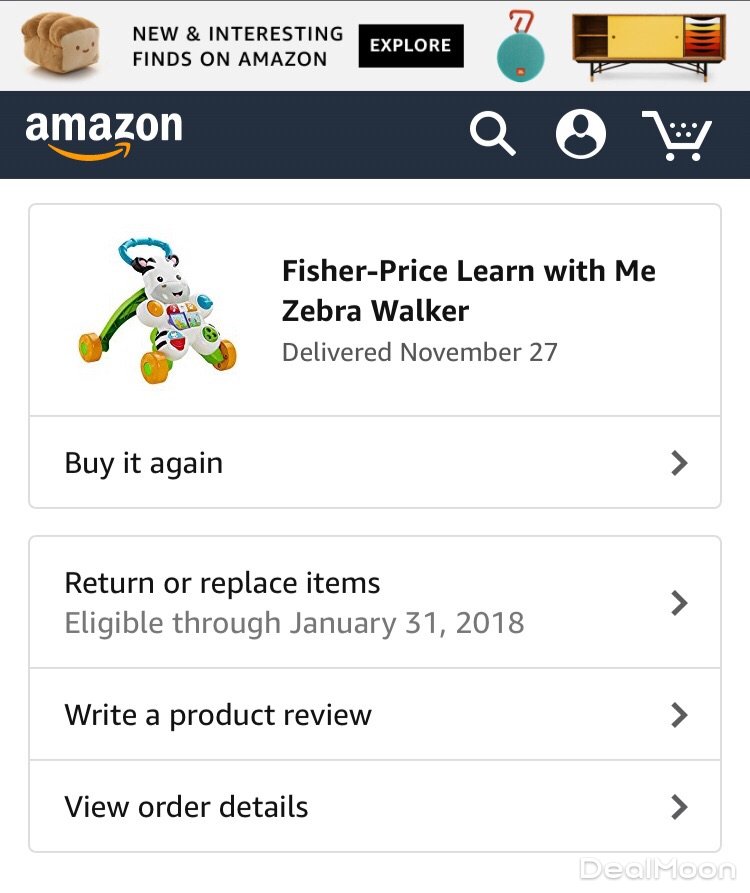This screenshot has height=893, width=750.
Task: Expand the Return or replace items chevron
Action: click(x=679, y=603)
